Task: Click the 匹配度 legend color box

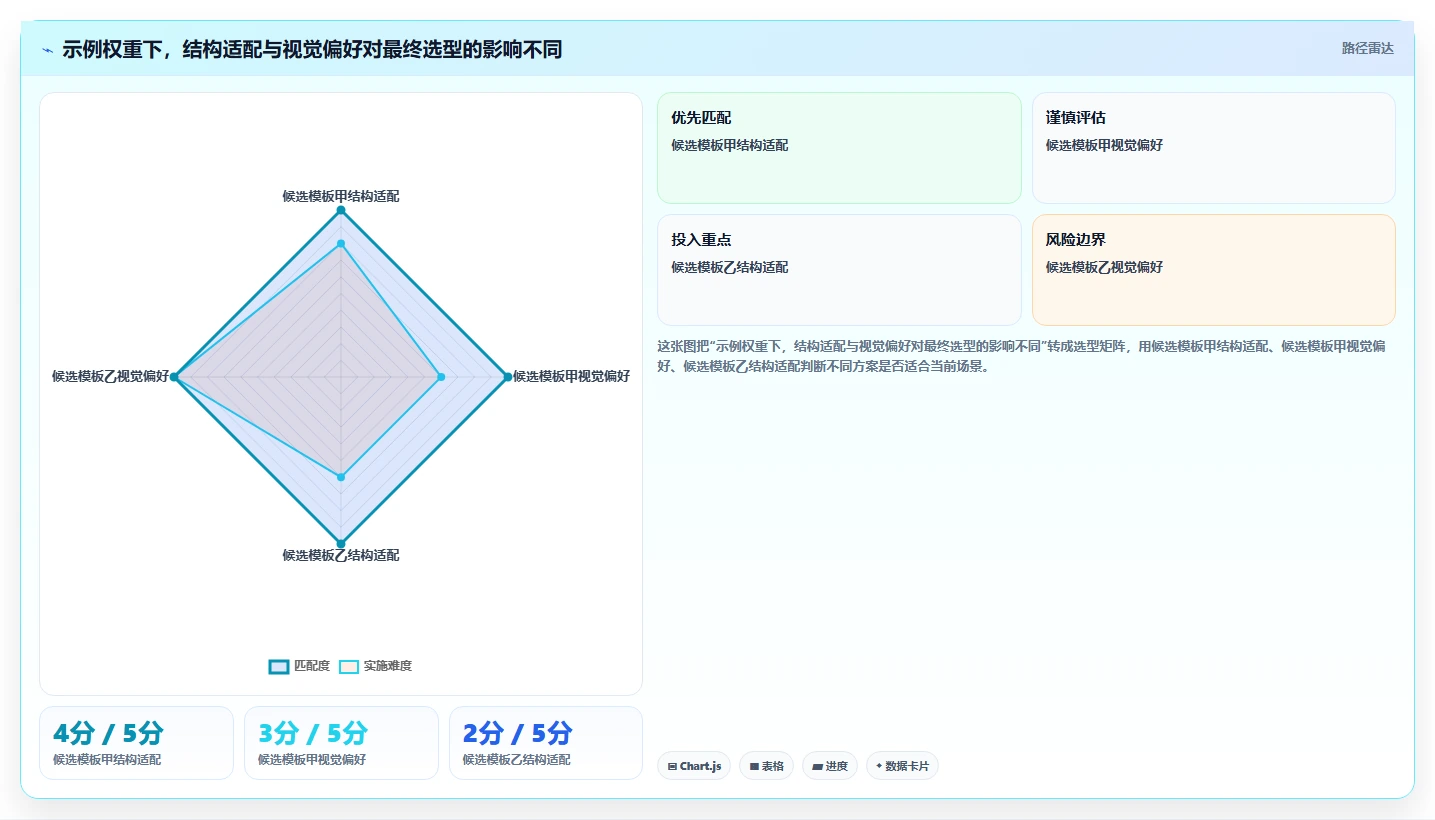Action: tap(279, 666)
